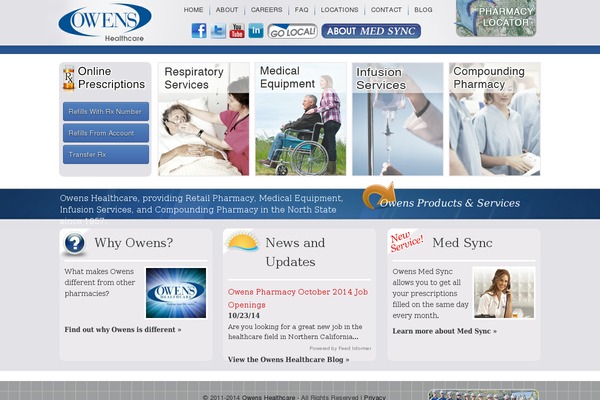This screenshot has height=400, width=600.
Task: Follow Find out why Owens is different link
Action: 123,330
